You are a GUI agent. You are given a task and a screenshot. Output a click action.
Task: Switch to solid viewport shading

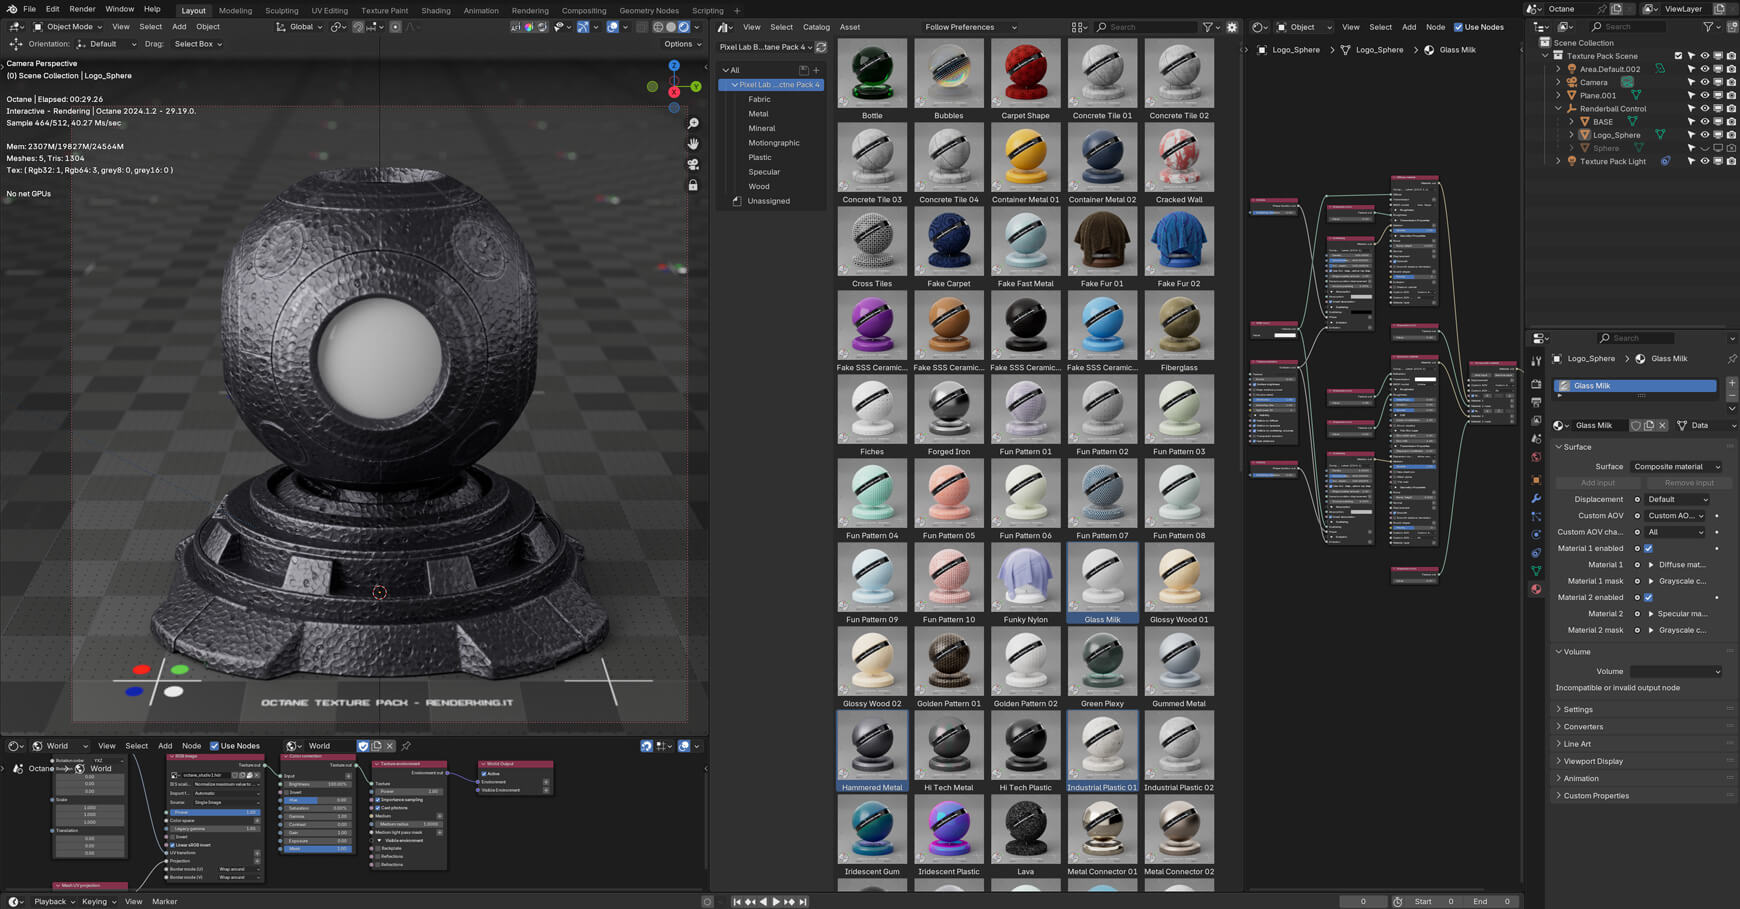point(671,27)
